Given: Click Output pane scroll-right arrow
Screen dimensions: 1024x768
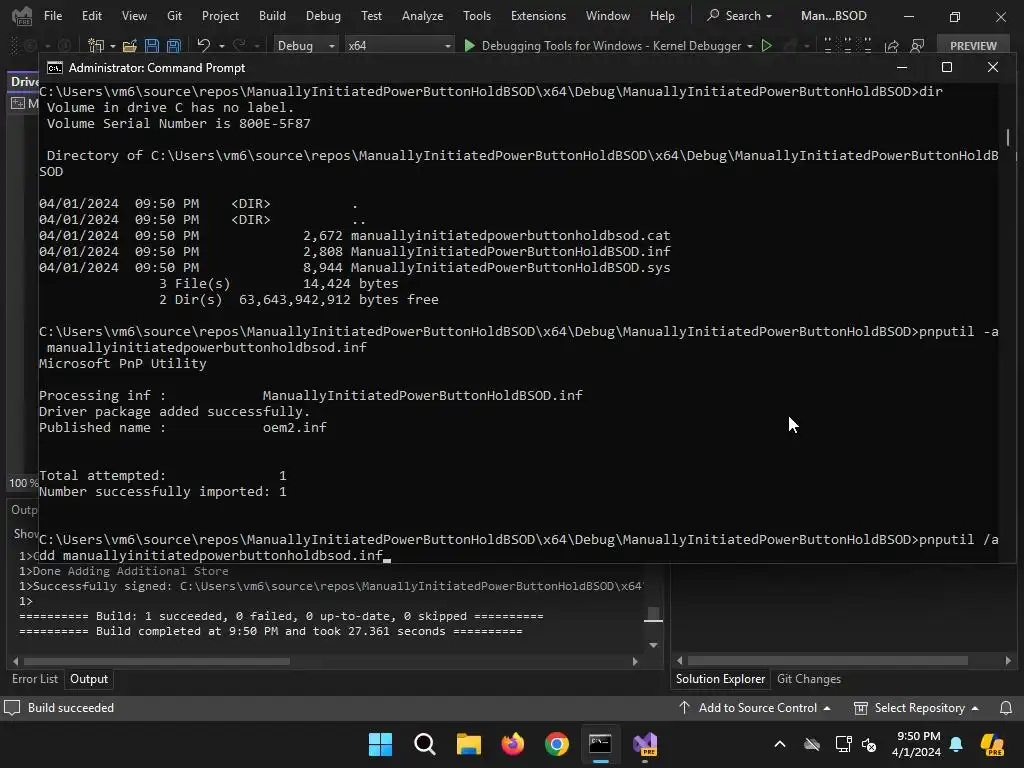Looking at the screenshot, I should pyautogui.click(x=635, y=661).
